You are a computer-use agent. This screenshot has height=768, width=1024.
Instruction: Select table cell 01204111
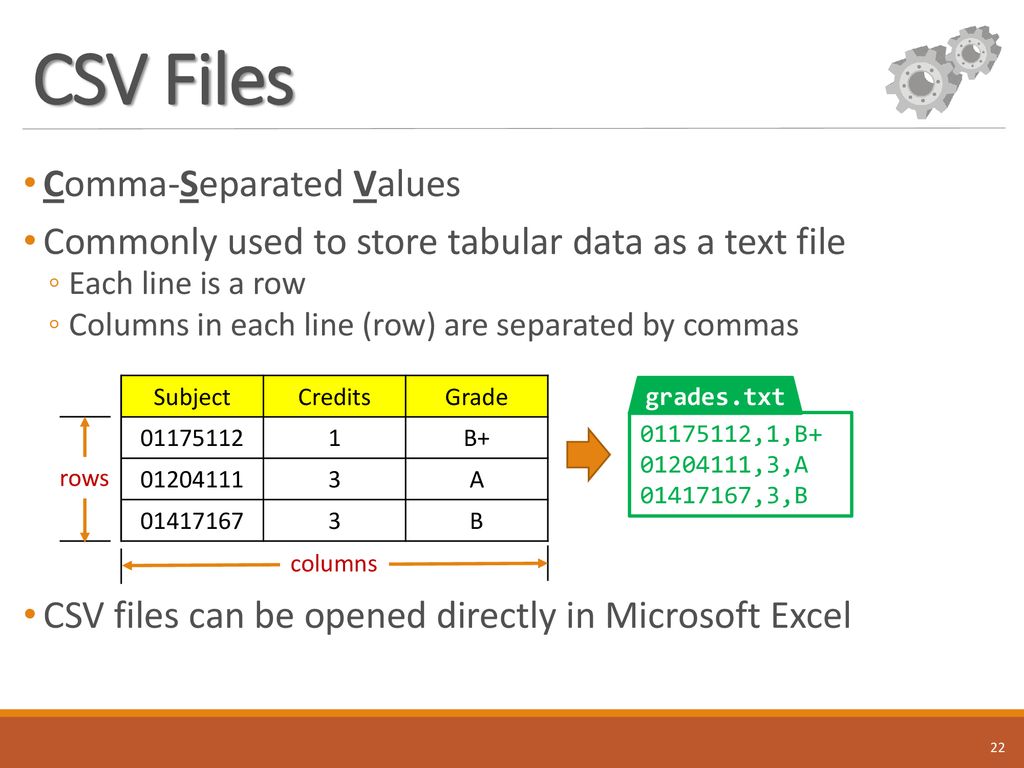tap(192, 479)
